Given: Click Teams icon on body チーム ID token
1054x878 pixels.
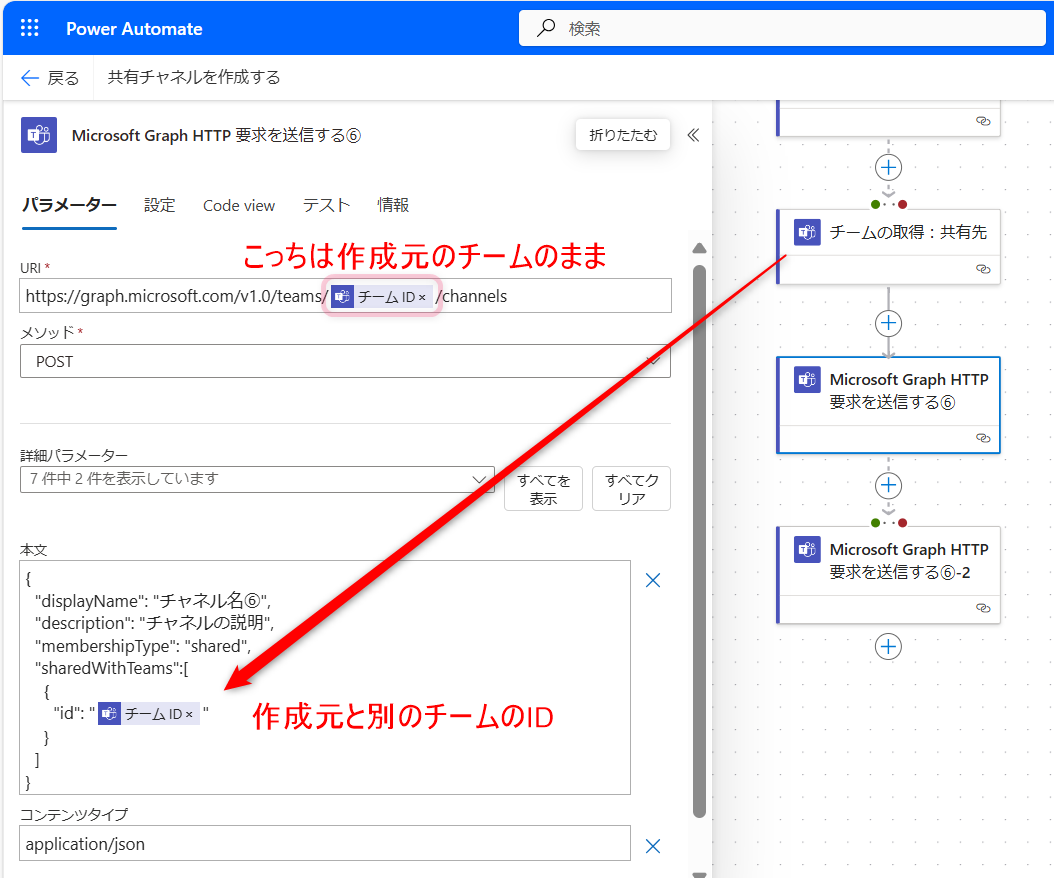Looking at the screenshot, I should pos(110,713).
